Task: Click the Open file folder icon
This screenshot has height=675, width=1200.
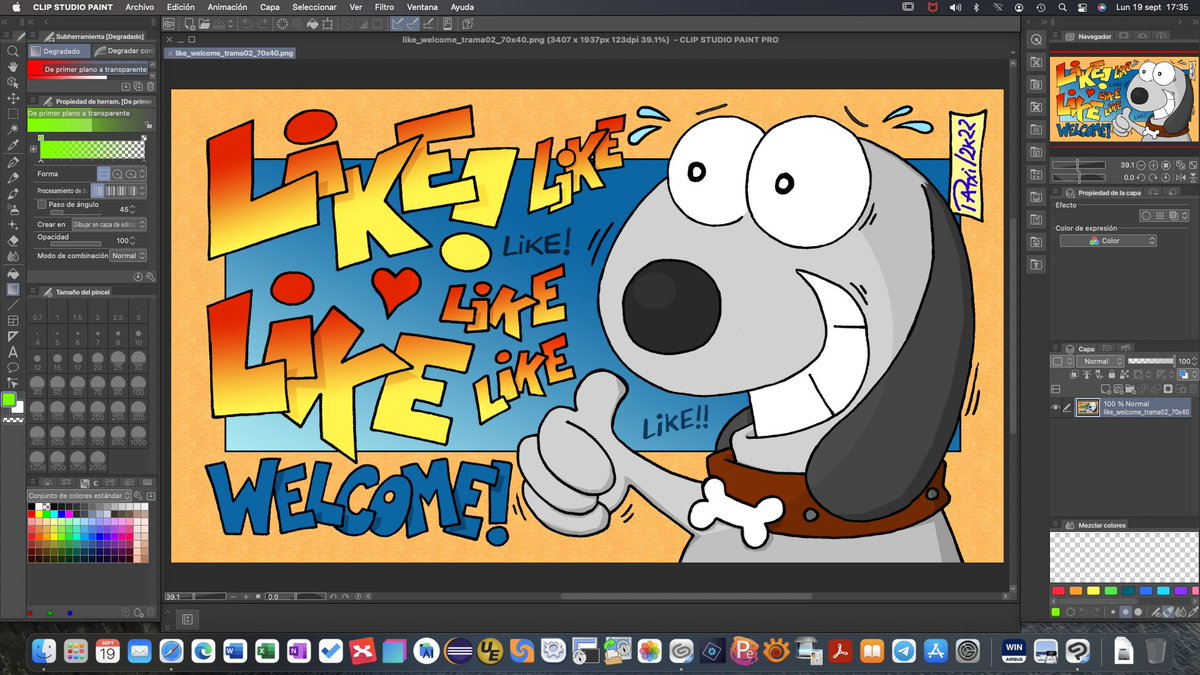Action: click(204, 23)
